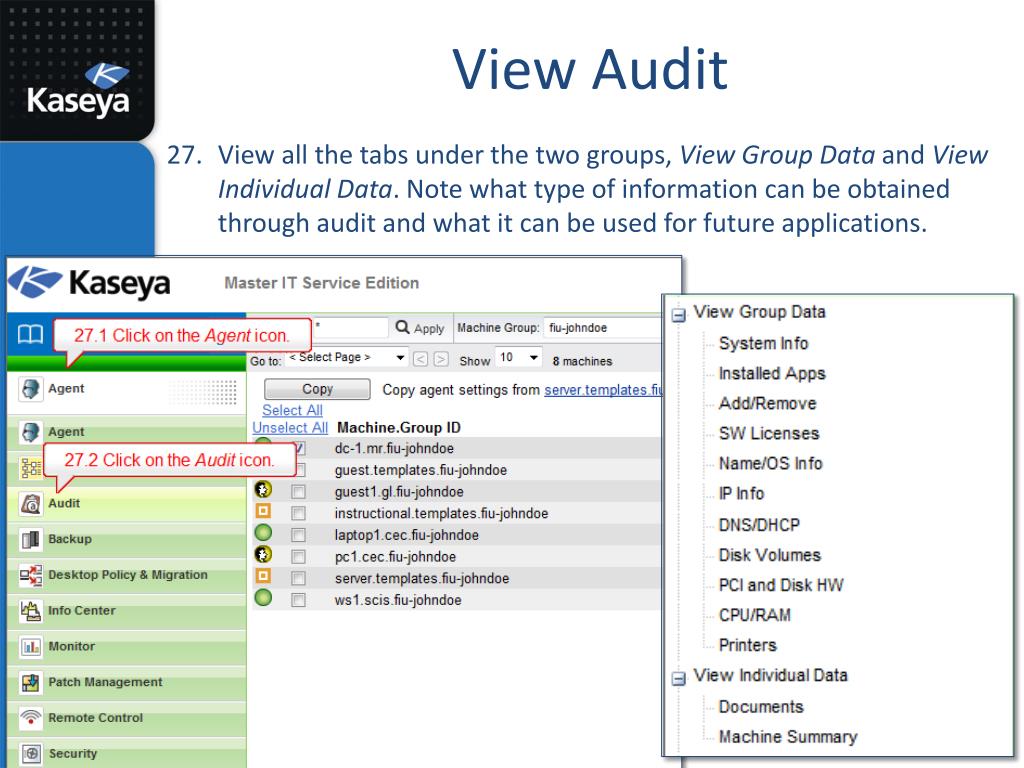Click the Machine Group input field
The width and height of the screenshot is (1024, 768).
pos(603,328)
